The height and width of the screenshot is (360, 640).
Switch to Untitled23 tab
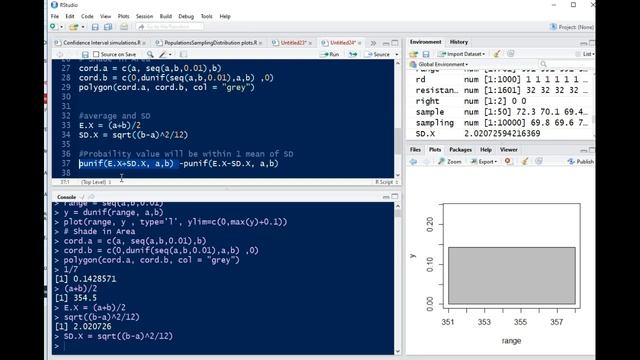(292, 42)
